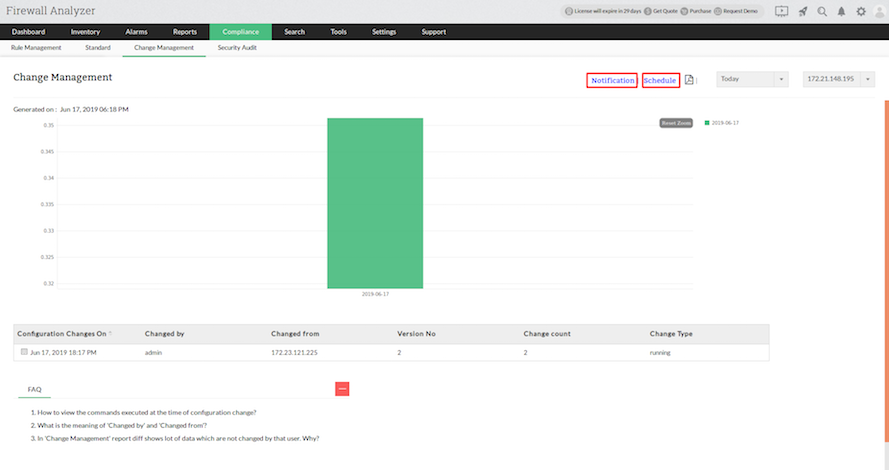Open the user profile avatar
Image resolution: width=889 pixels, height=470 pixels.
point(879,12)
